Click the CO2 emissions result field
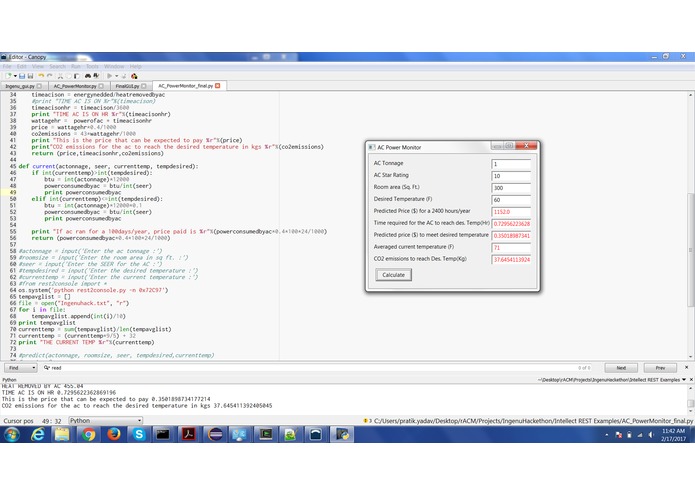Viewport: 695px width, 494px height. pyautogui.click(x=511, y=260)
